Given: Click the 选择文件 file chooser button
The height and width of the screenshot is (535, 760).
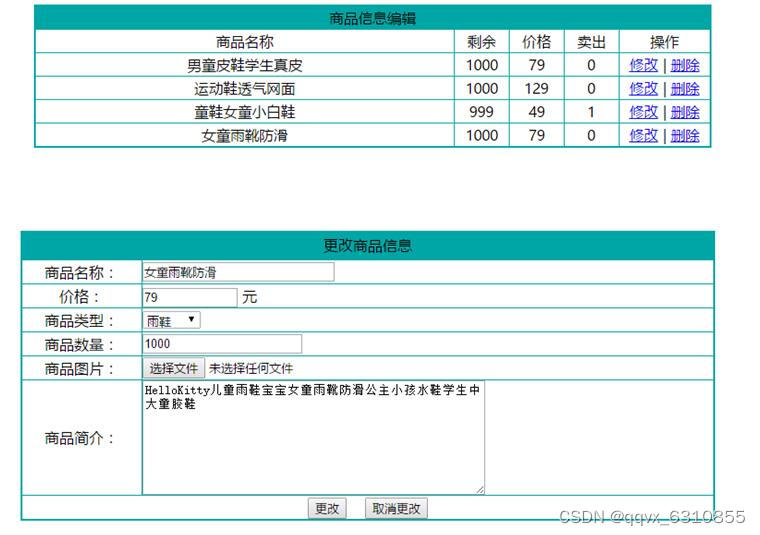Looking at the screenshot, I should click(174, 368).
